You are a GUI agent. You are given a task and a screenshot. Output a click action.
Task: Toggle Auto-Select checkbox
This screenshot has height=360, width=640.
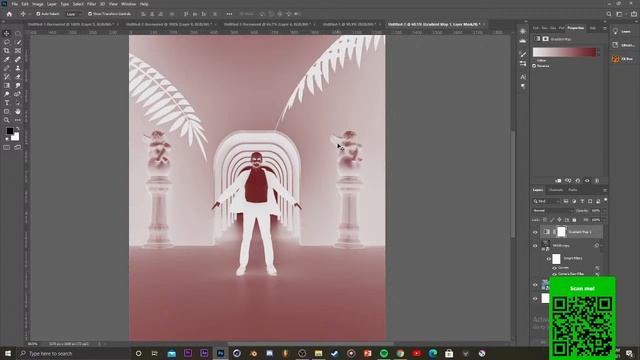pyautogui.click(x=38, y=14)
